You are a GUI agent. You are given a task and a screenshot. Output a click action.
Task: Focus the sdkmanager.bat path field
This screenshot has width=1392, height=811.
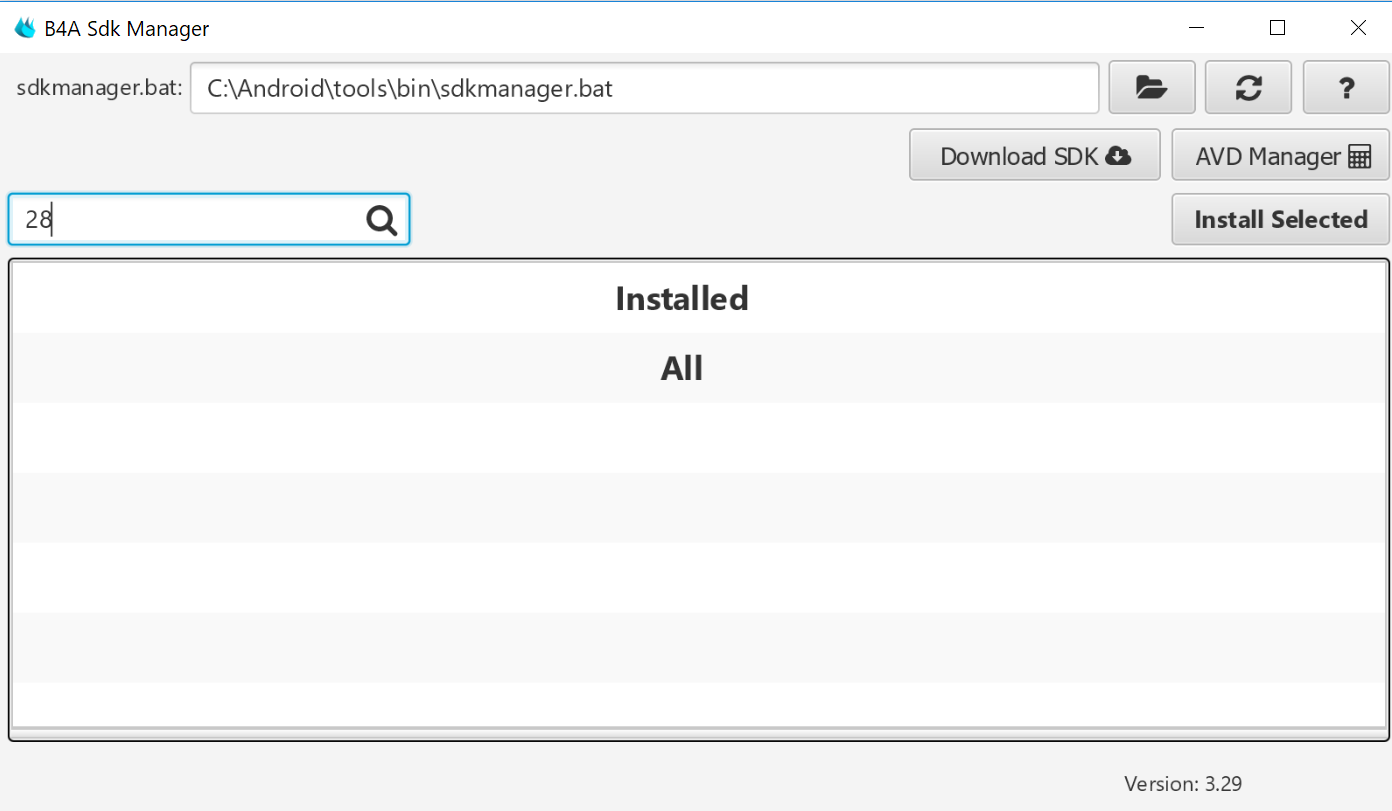point(645,88)
